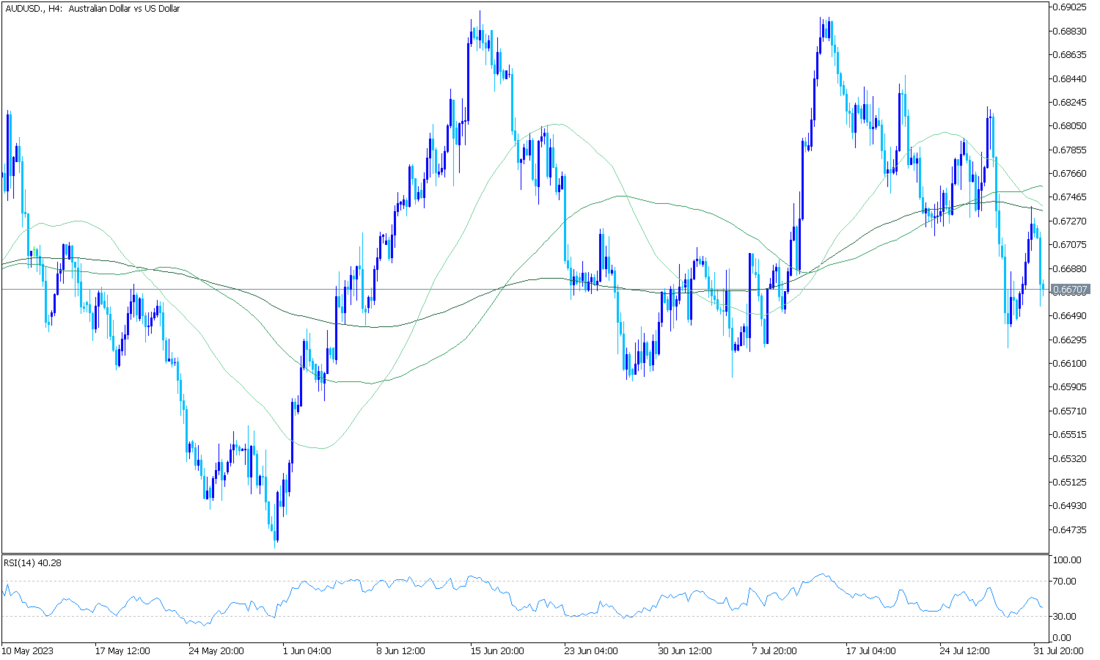Select the 24 May 20:00 time label
The width and height of the screenshot is (1100, 660).
(216, 651)
